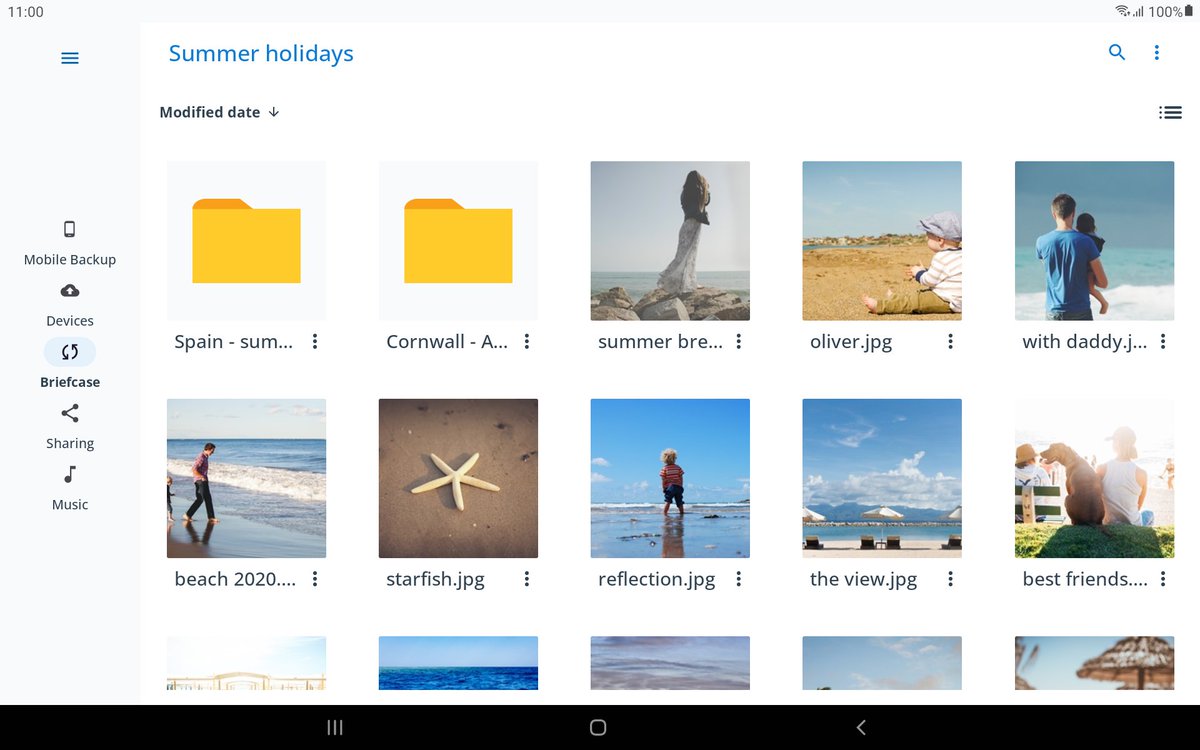
Task: Open reflection.jpg child photo thumbnail
Action: 670,478
